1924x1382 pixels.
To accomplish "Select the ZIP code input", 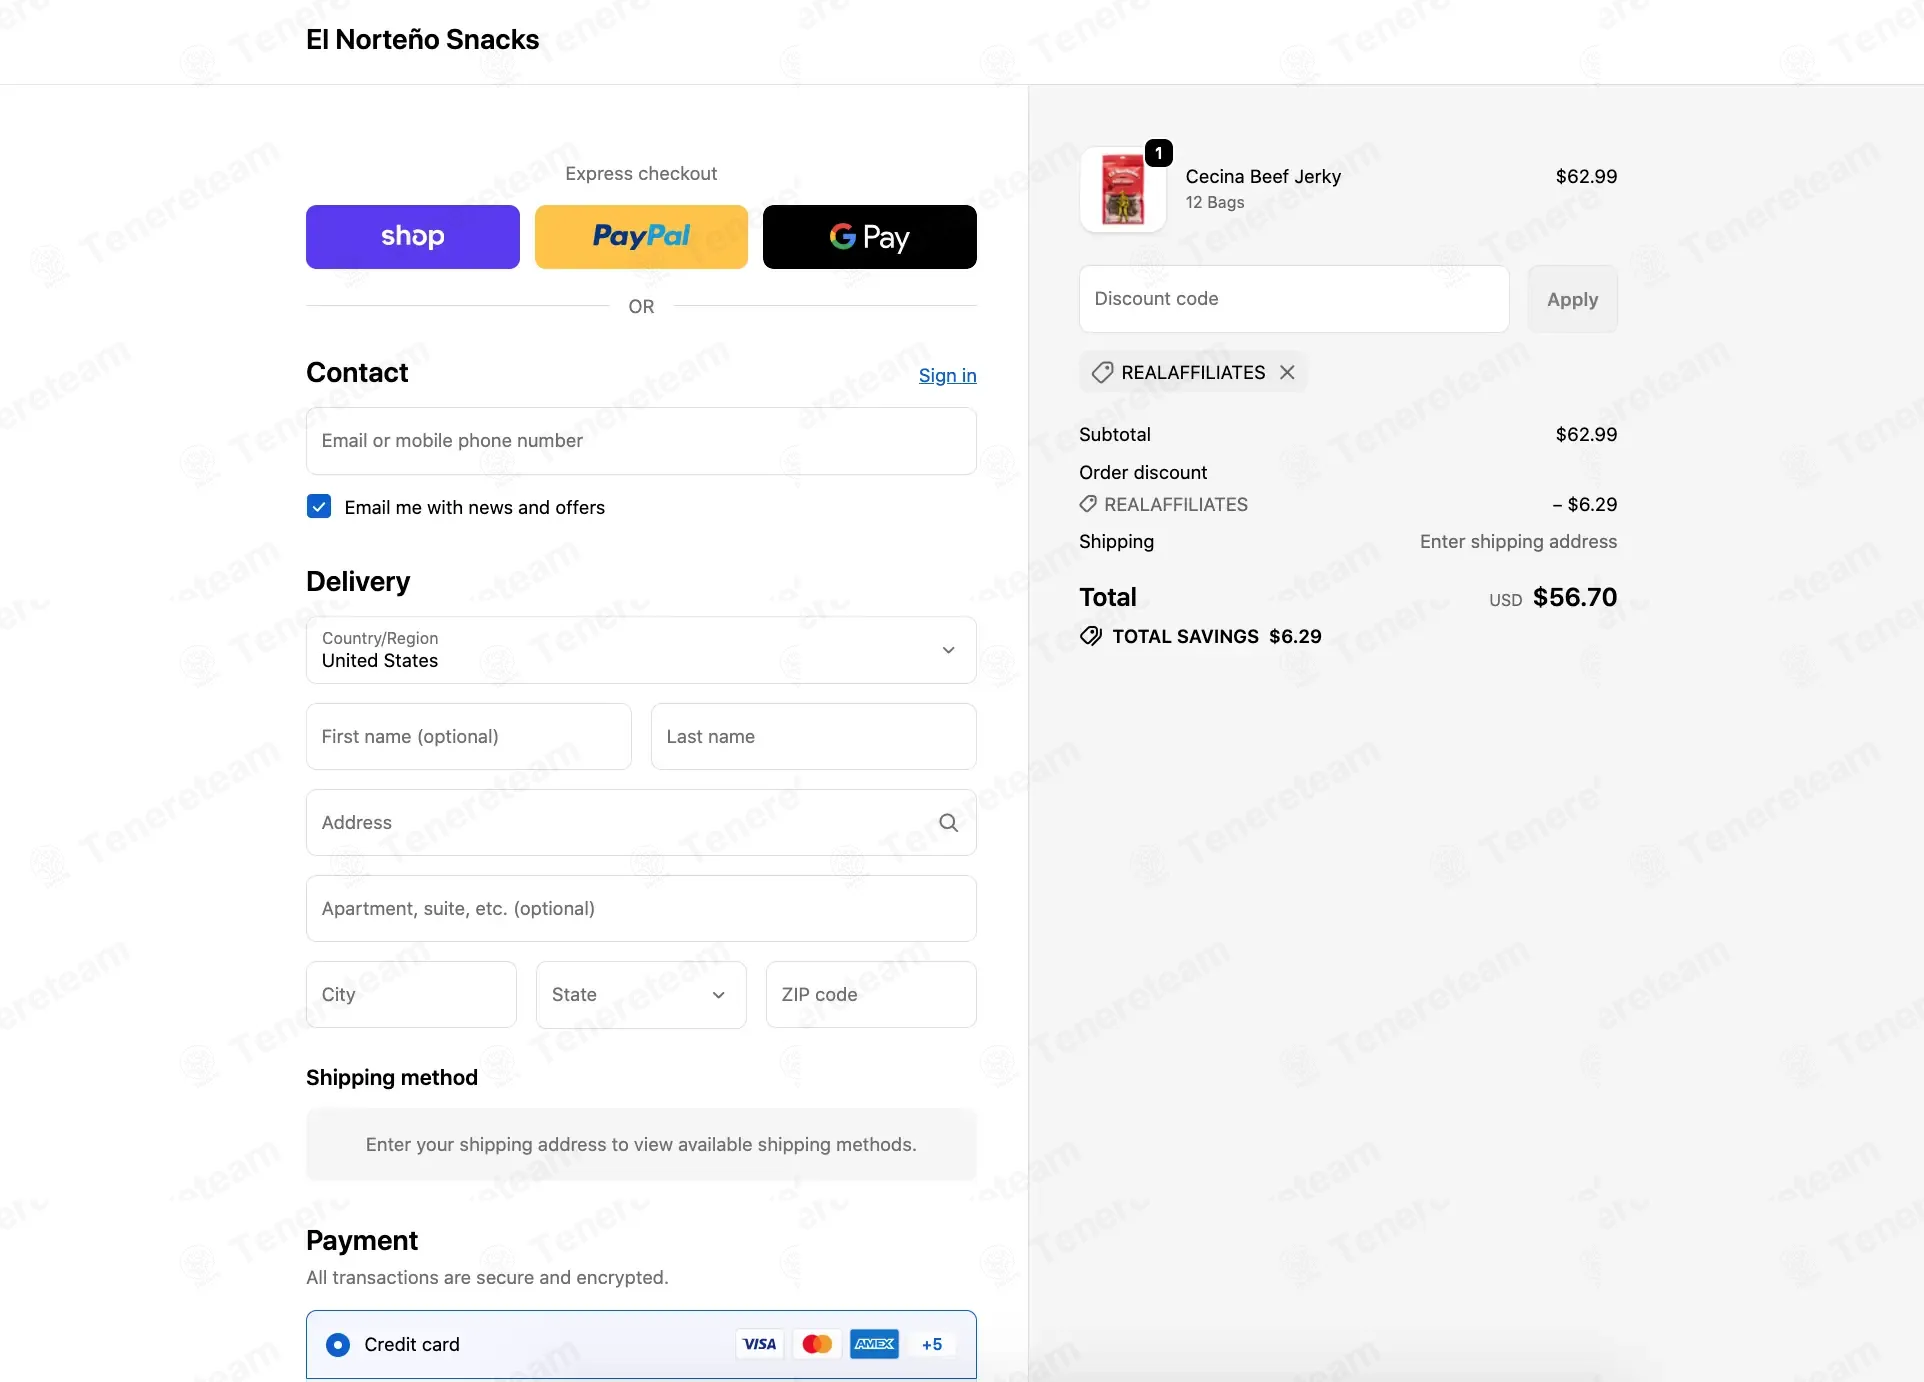I will coord(871,994).
